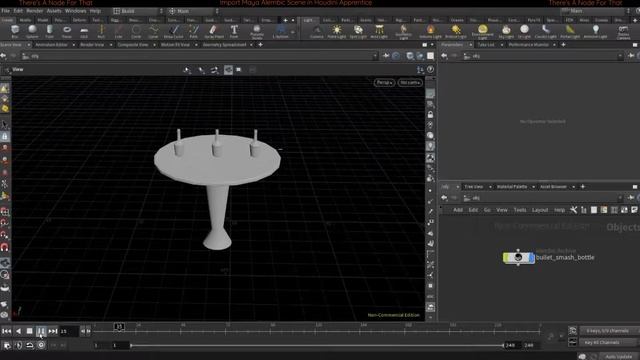The height and width of the screenshot is (360, 640).
Task: Select the Null shelf tool
Action: point(101,31)
